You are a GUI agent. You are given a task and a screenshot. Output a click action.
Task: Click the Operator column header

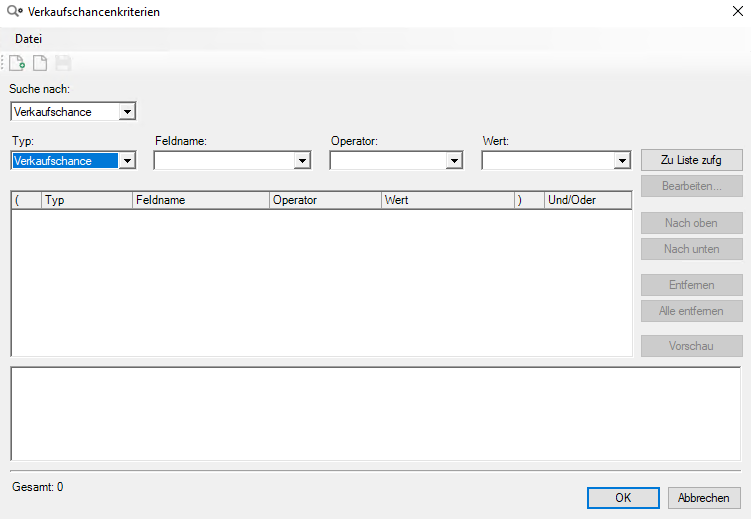coord(325,200)
